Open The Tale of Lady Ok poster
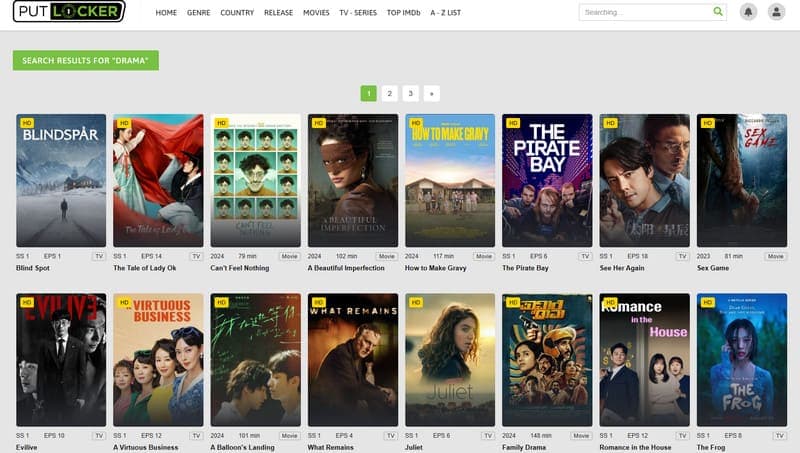The image size is (800, 453). tap(158, 181)
